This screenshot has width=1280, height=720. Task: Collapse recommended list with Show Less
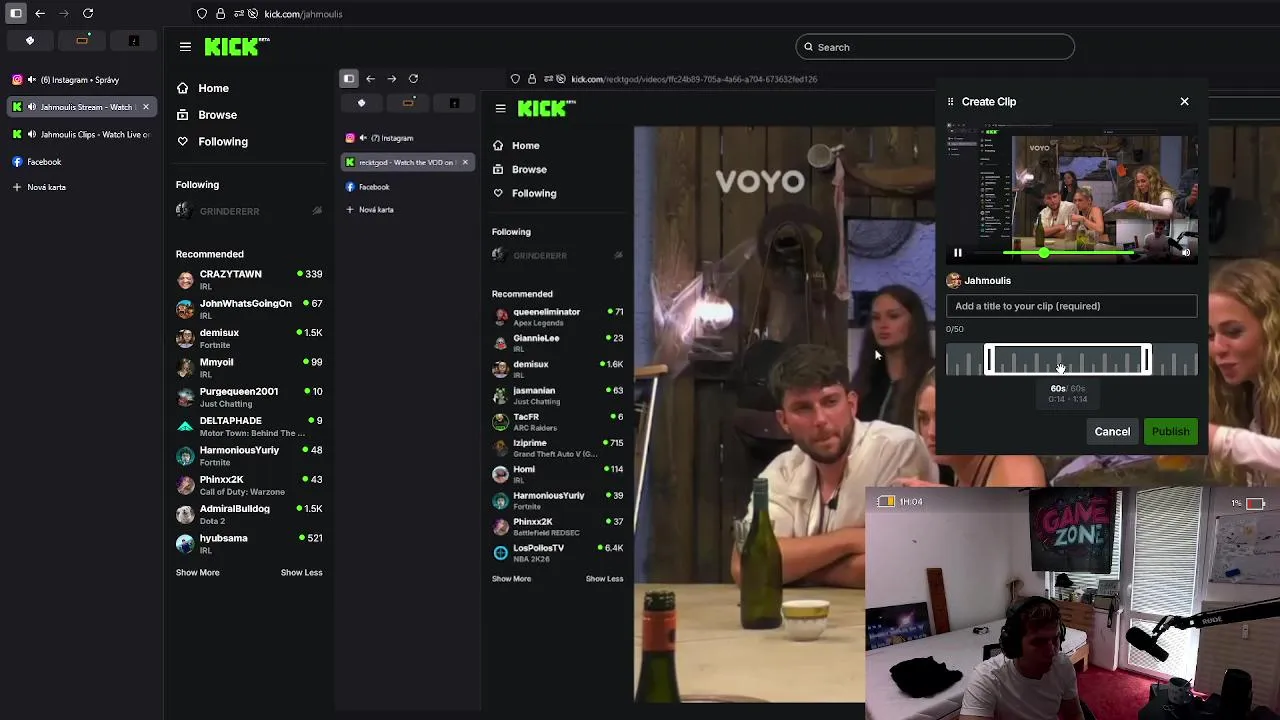[301, 573]
